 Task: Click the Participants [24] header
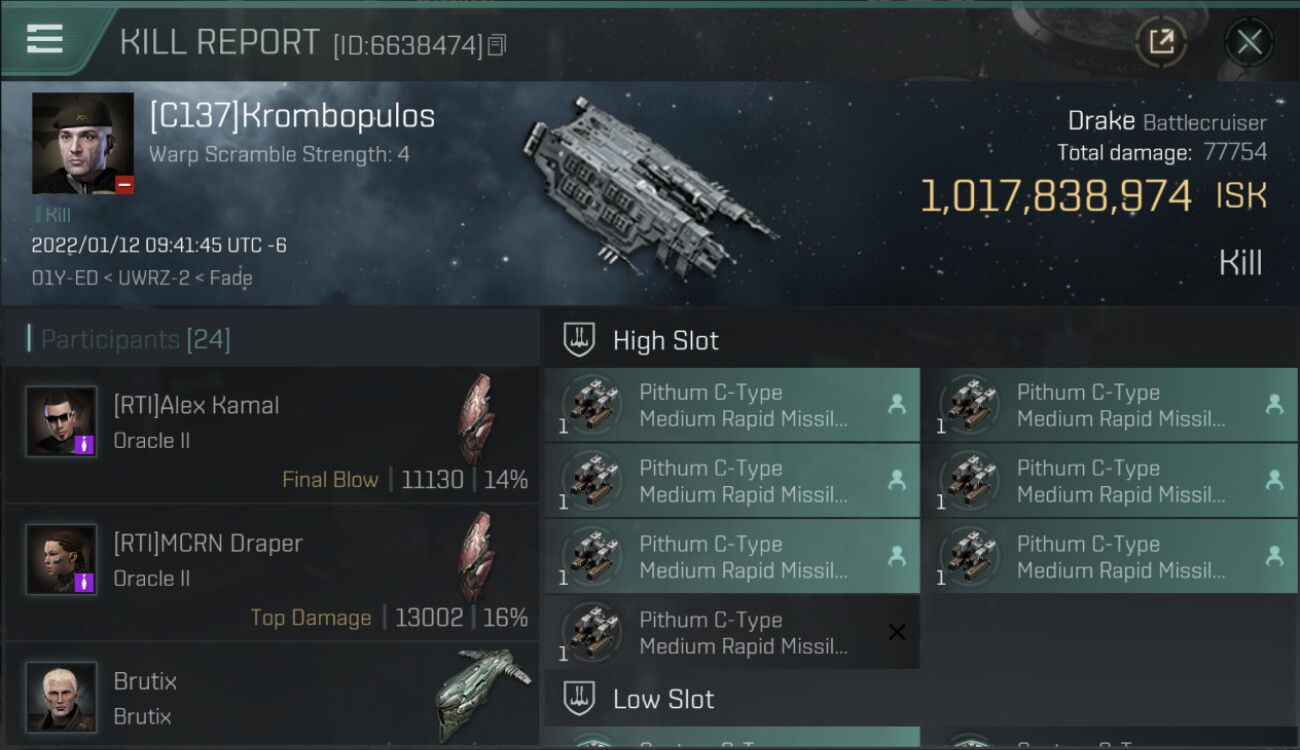click(135, 340)
